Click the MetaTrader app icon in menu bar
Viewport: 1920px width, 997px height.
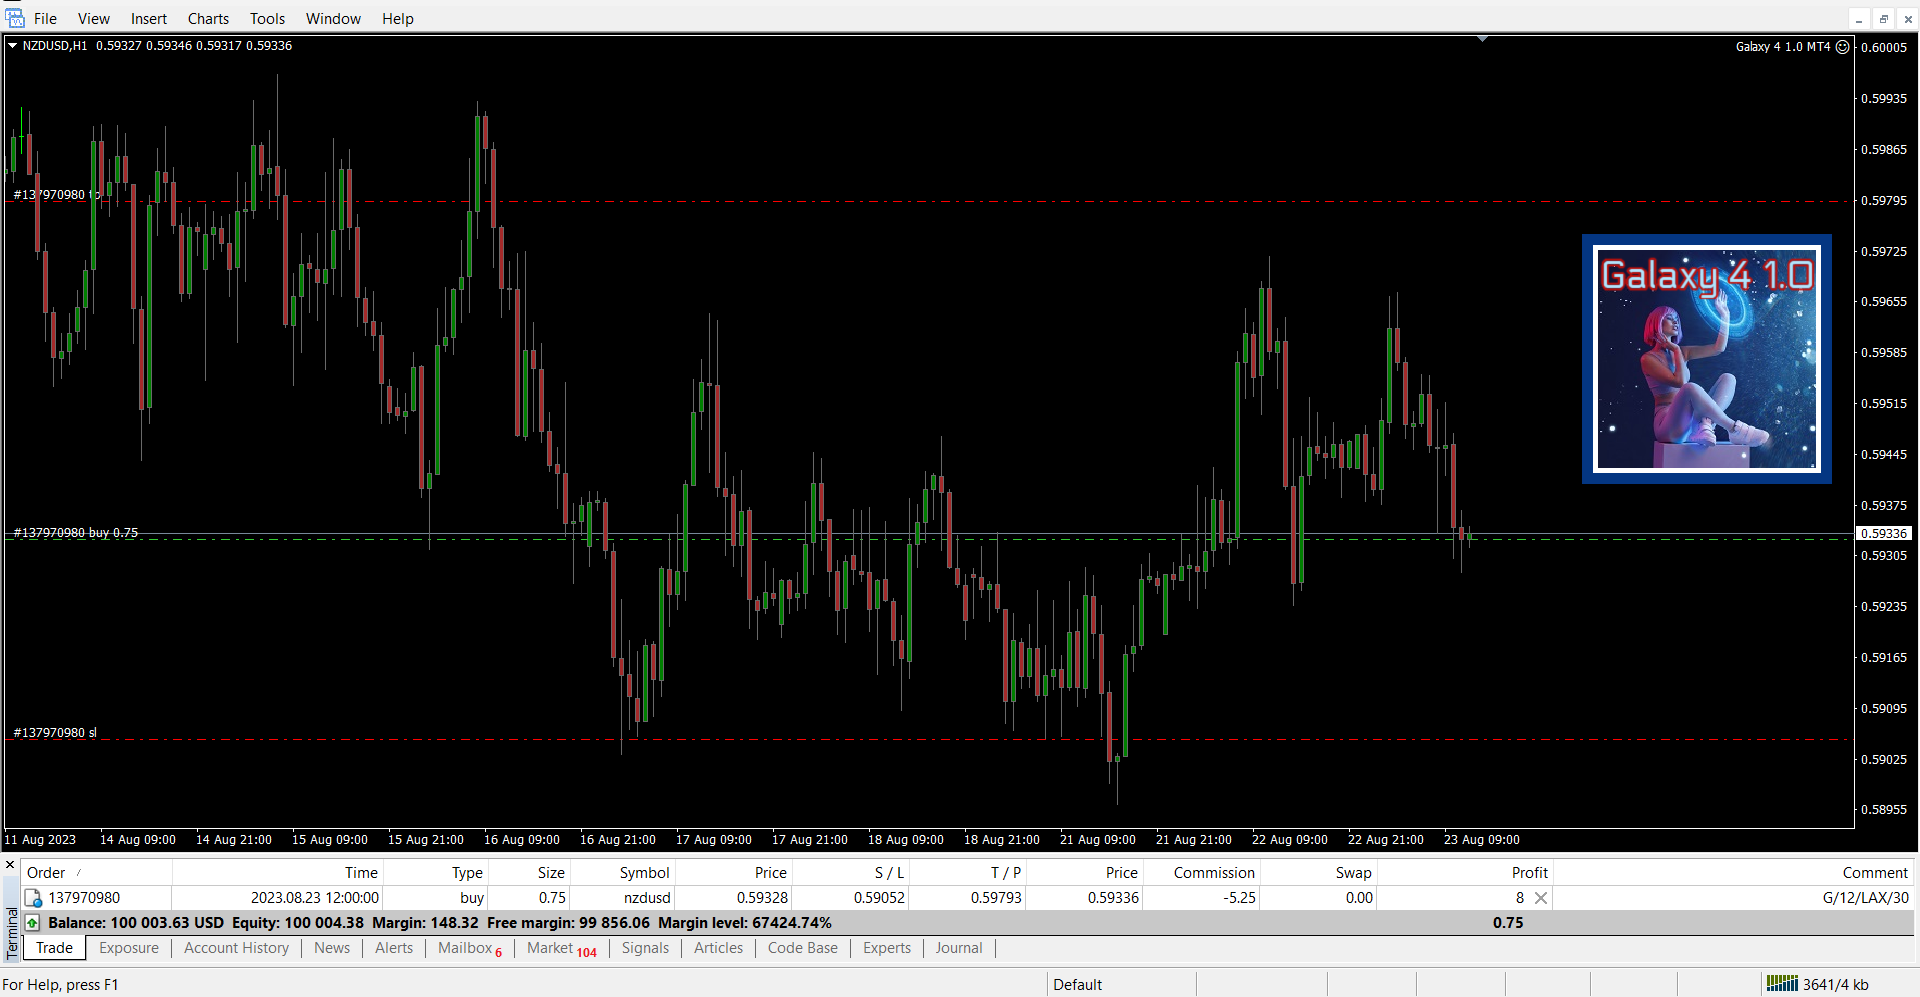coord(14,18)
